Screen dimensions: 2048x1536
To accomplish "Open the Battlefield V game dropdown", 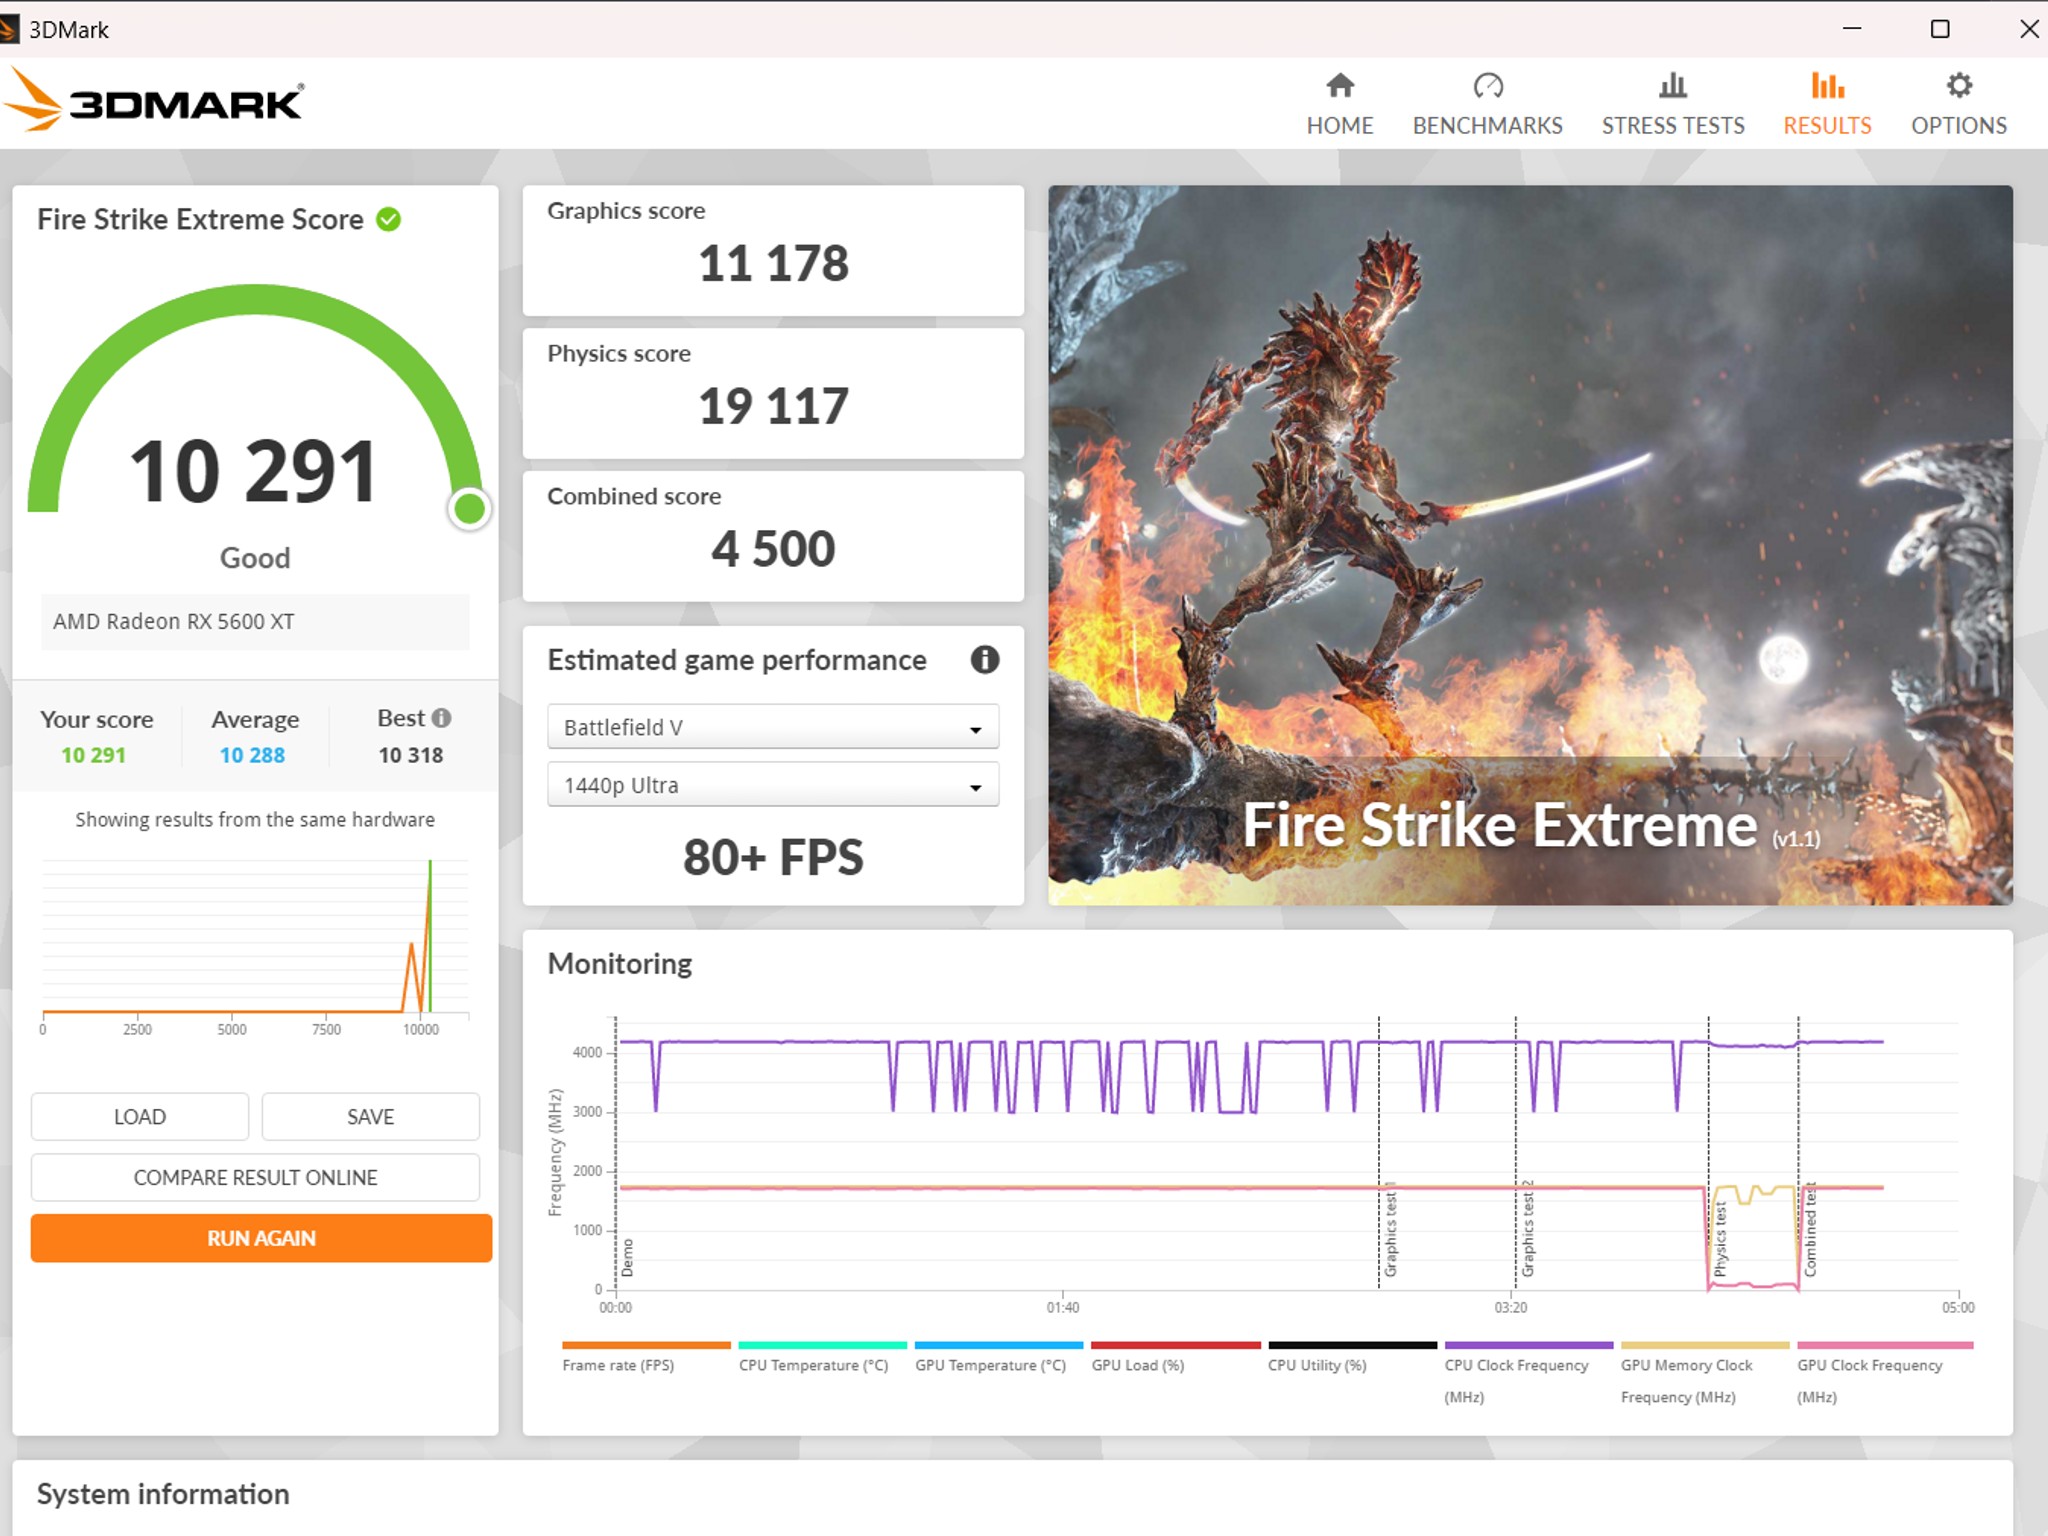I will (773, 727).
